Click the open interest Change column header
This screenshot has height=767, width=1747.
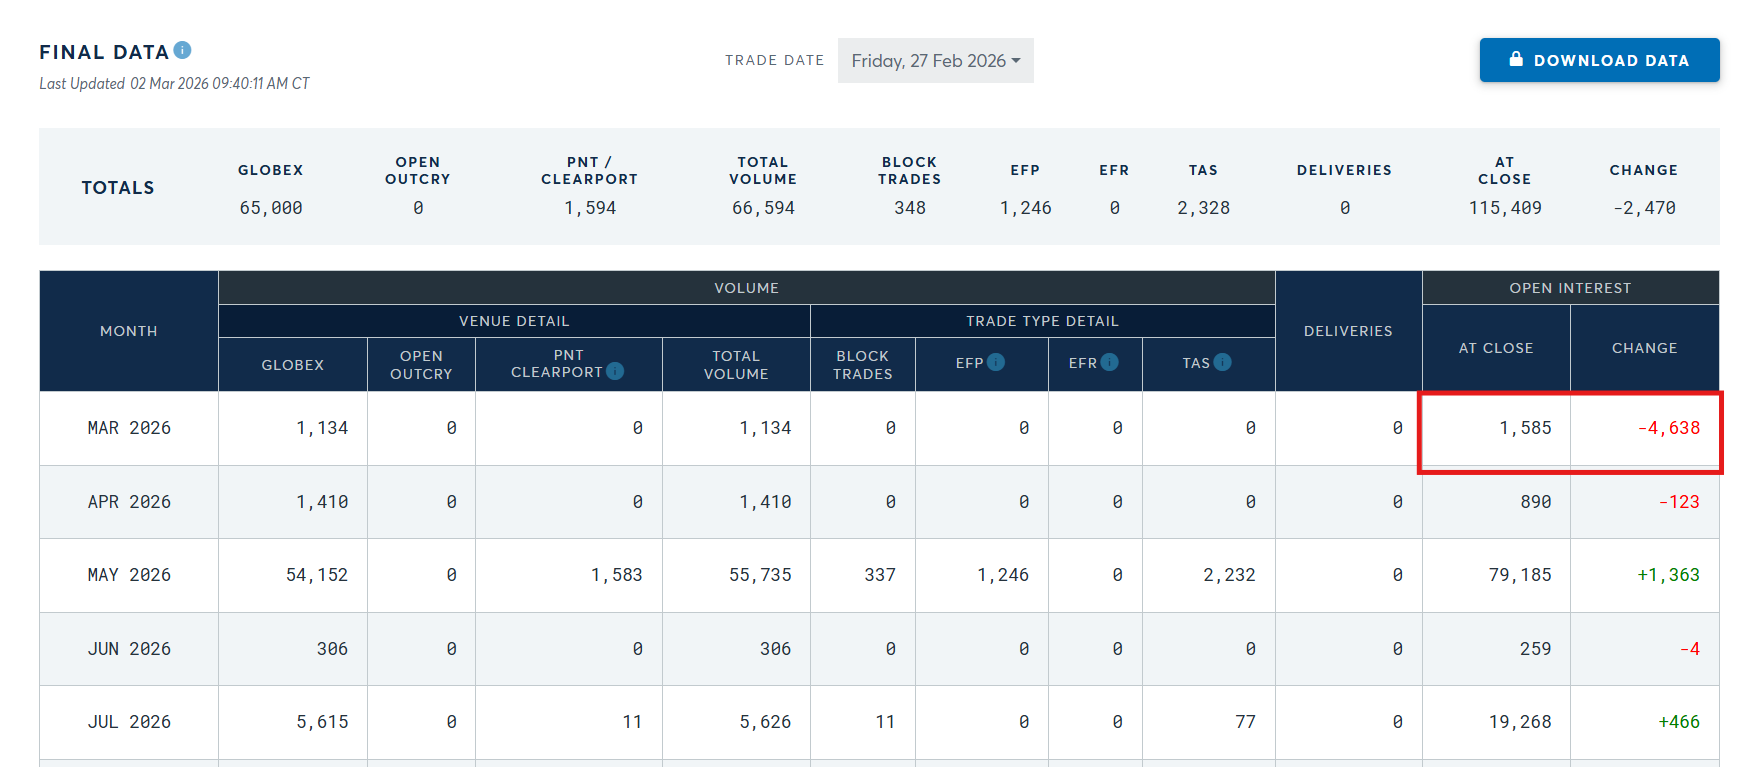1644,348
